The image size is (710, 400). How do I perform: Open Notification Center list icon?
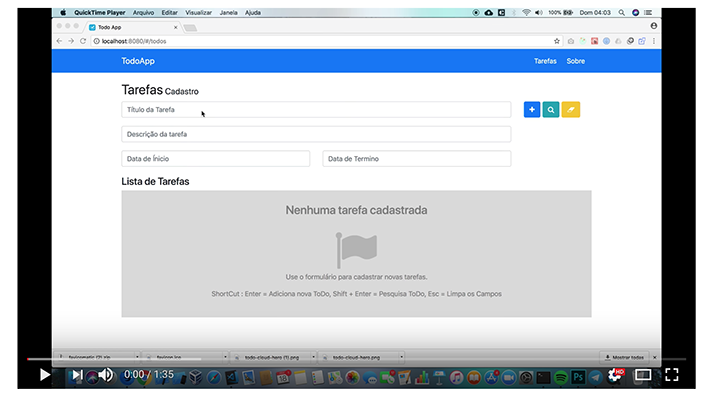tap(648, 13)
